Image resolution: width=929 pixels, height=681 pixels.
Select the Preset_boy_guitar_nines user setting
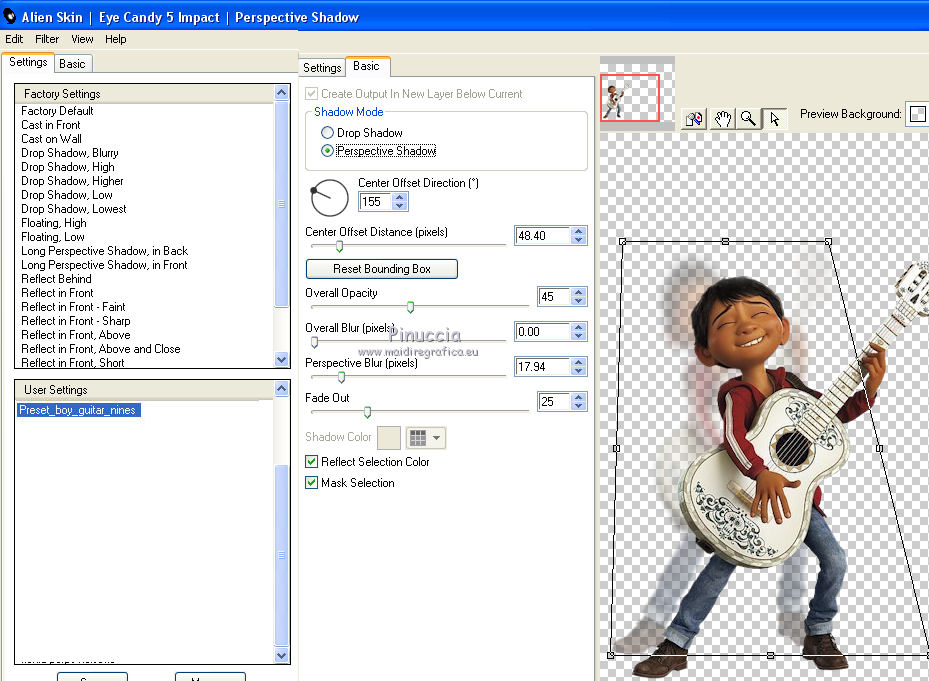(78, 410)
